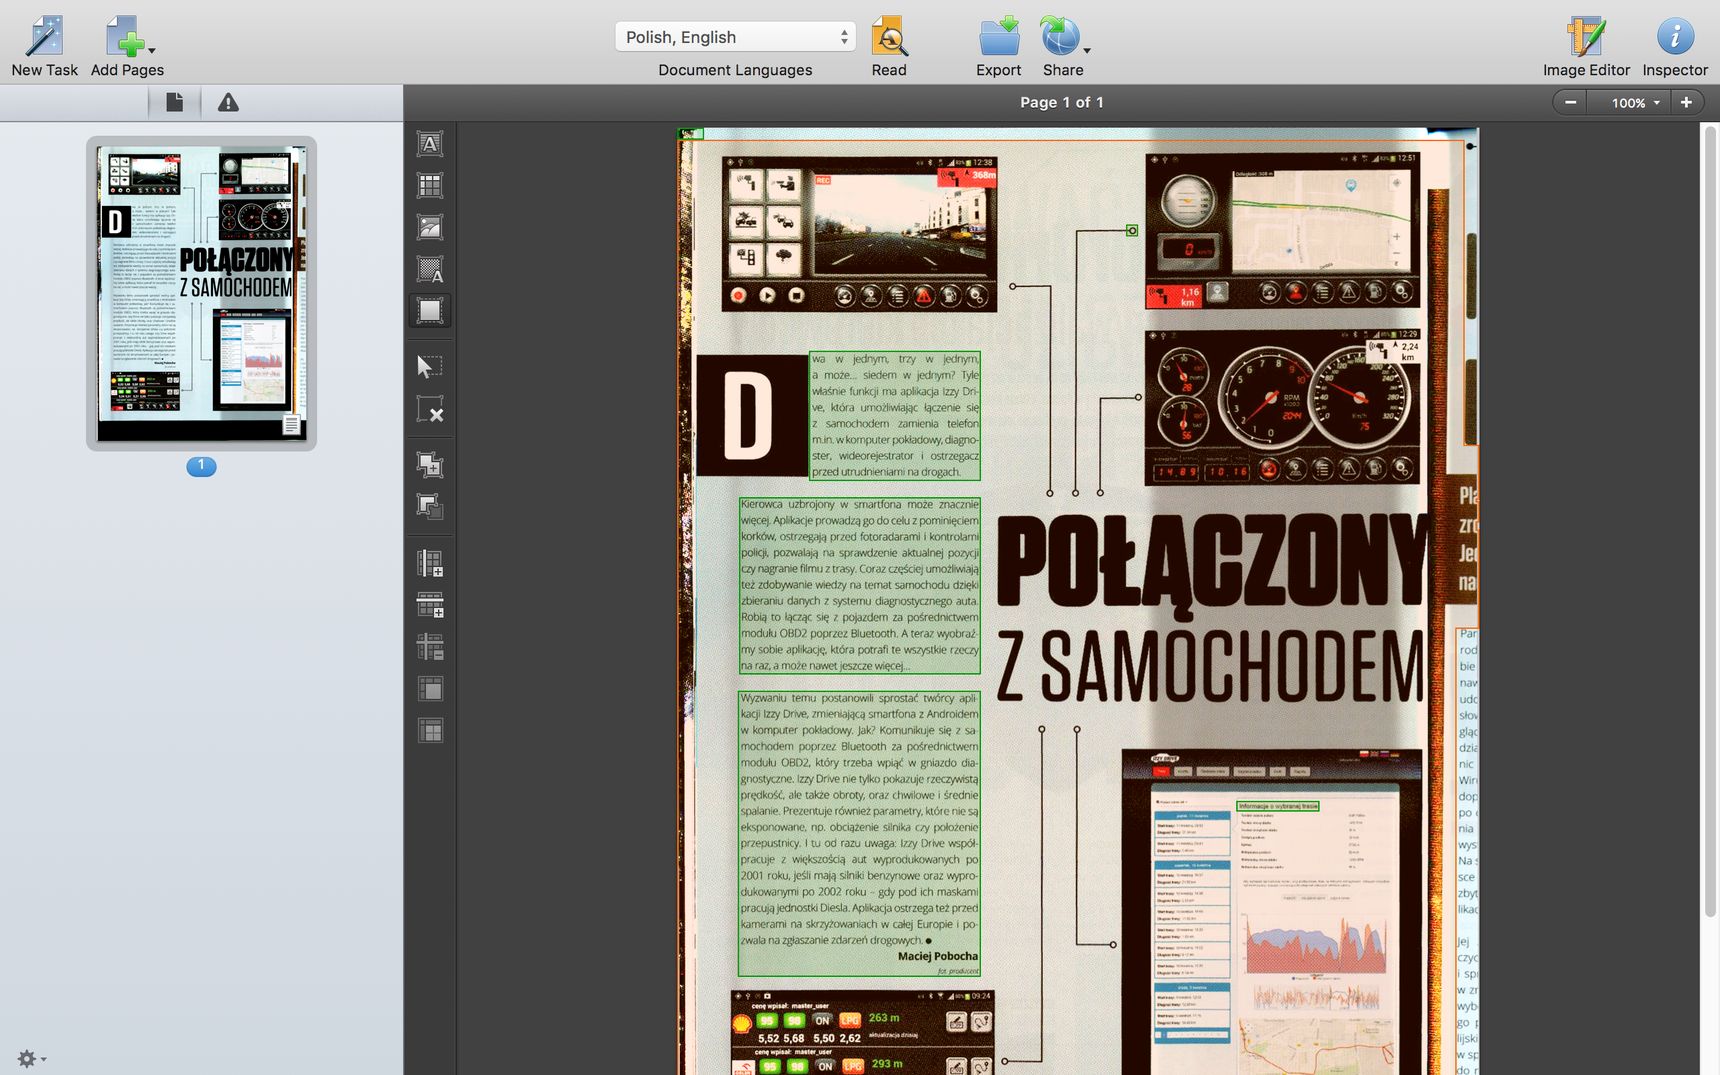Click the 'Page 1 of 1' label
The height and width of the screenshot is (1075, 1720).
pyautogui.click(x=1061, y=102)
